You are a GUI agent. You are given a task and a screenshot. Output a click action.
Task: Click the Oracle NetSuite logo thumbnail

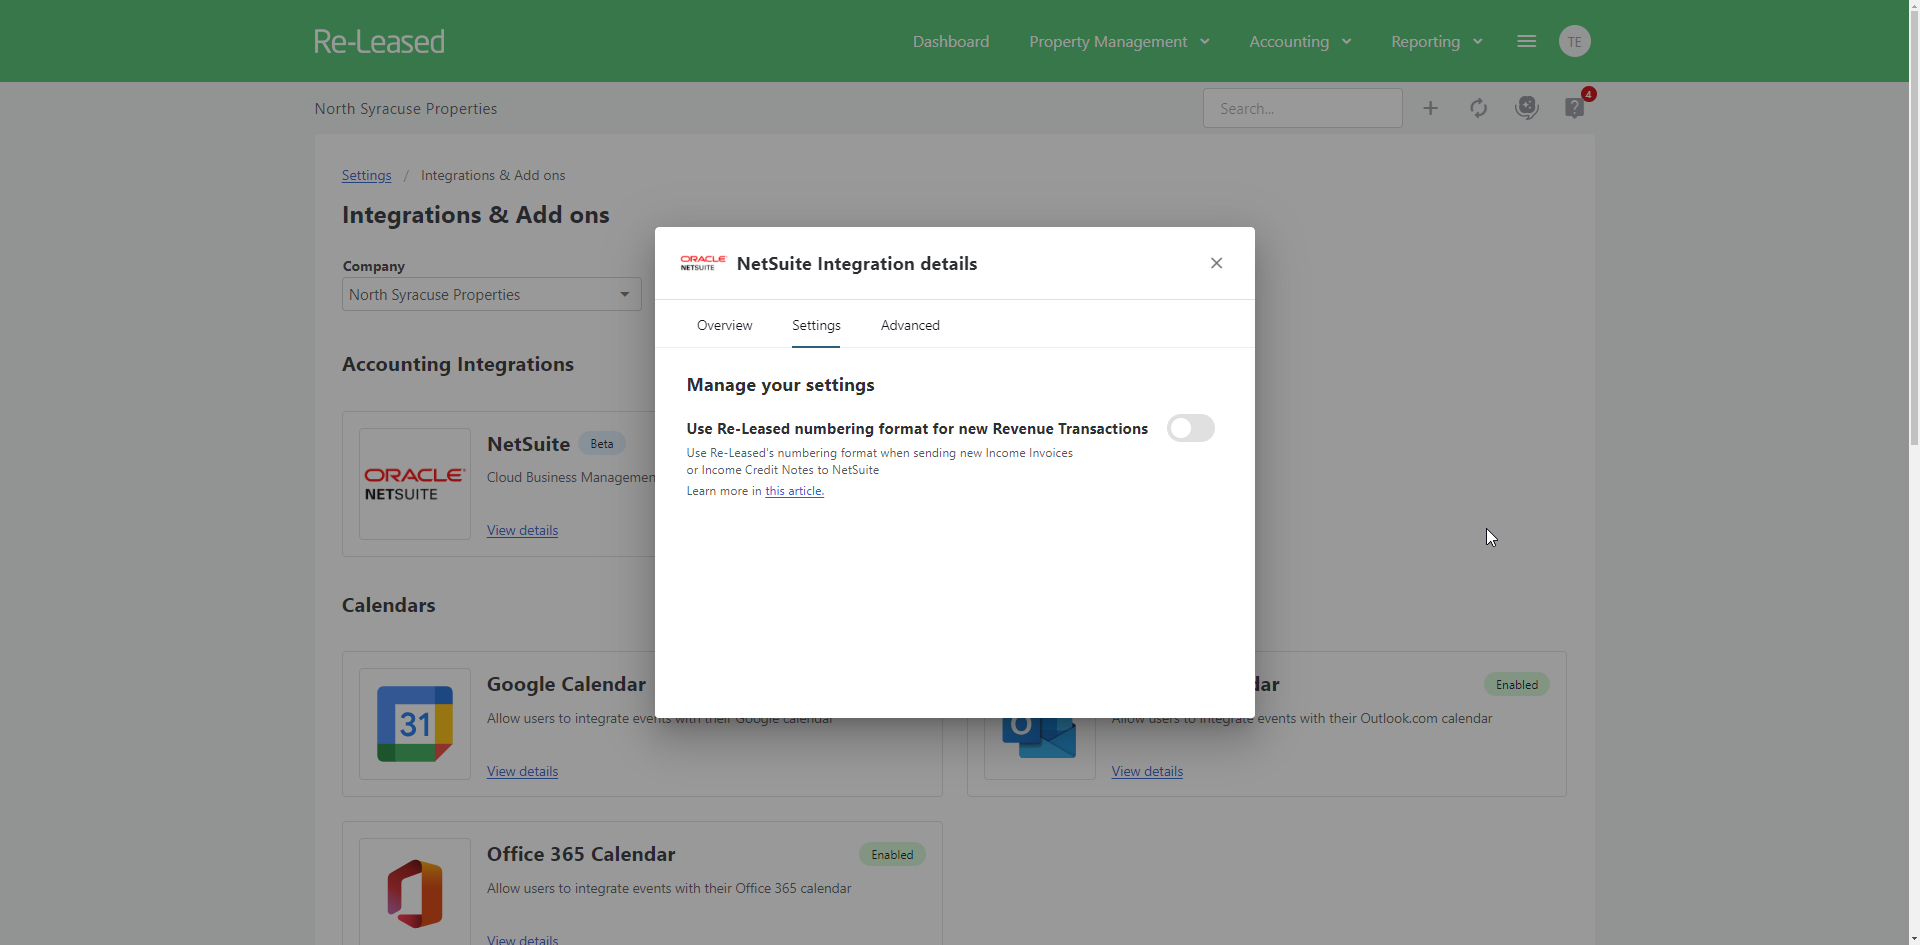pyautogui.click(x=413, y=483)
